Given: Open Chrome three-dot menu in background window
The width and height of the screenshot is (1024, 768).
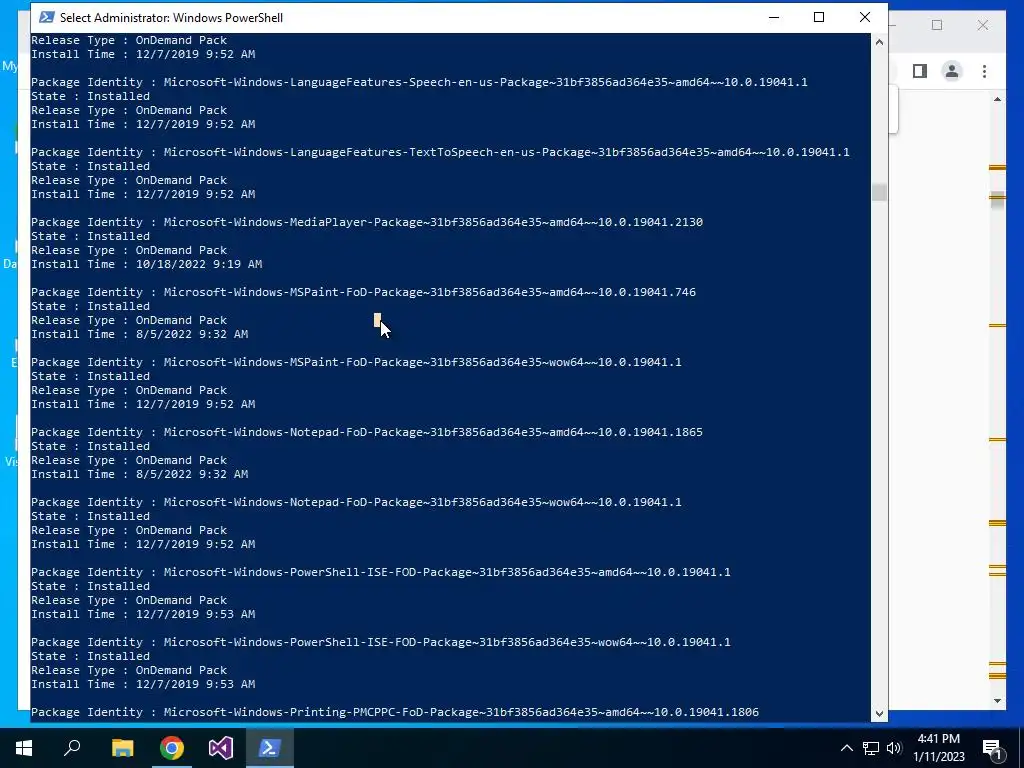Looking at the screenshot, I should (984, 71).
